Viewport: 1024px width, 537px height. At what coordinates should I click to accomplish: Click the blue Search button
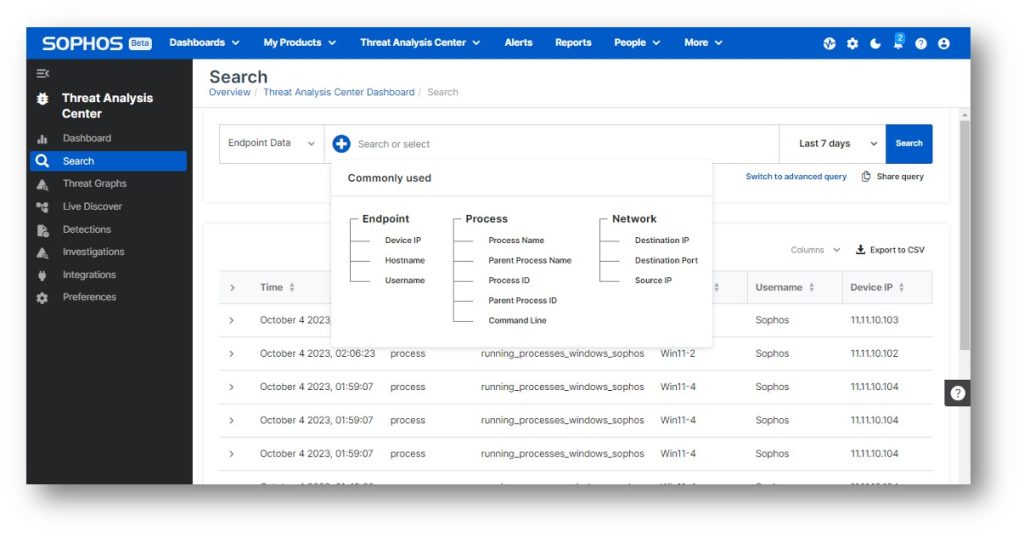pyautogui.click(x=908, y=144)
